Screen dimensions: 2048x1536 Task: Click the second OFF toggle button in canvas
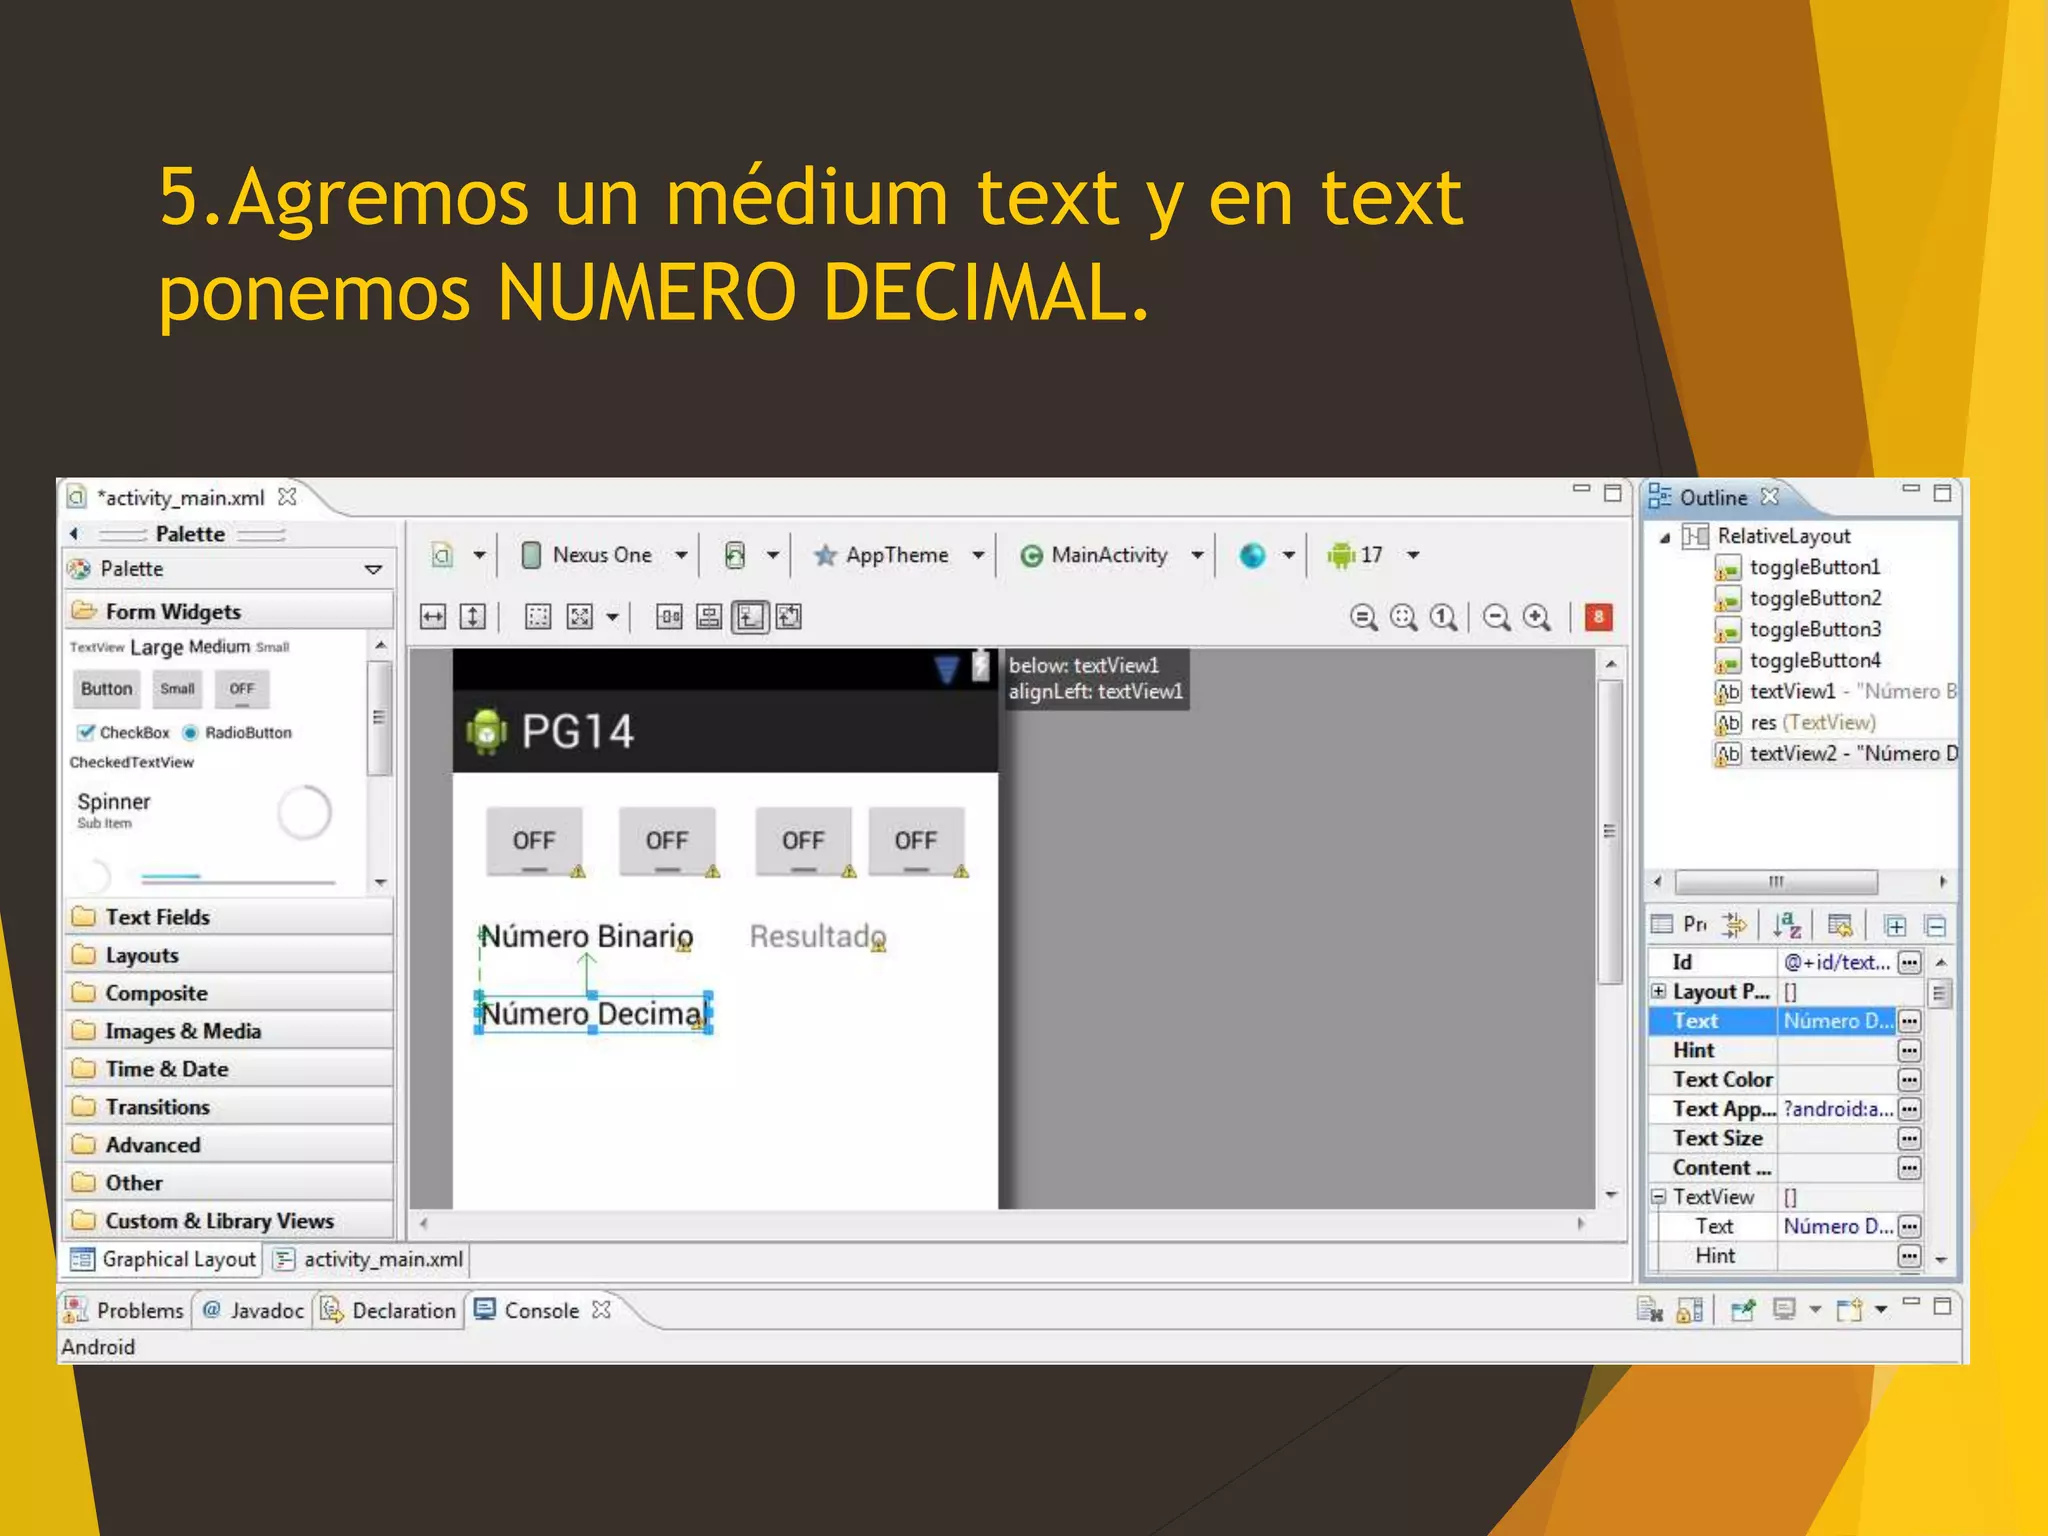click(667, 841)
